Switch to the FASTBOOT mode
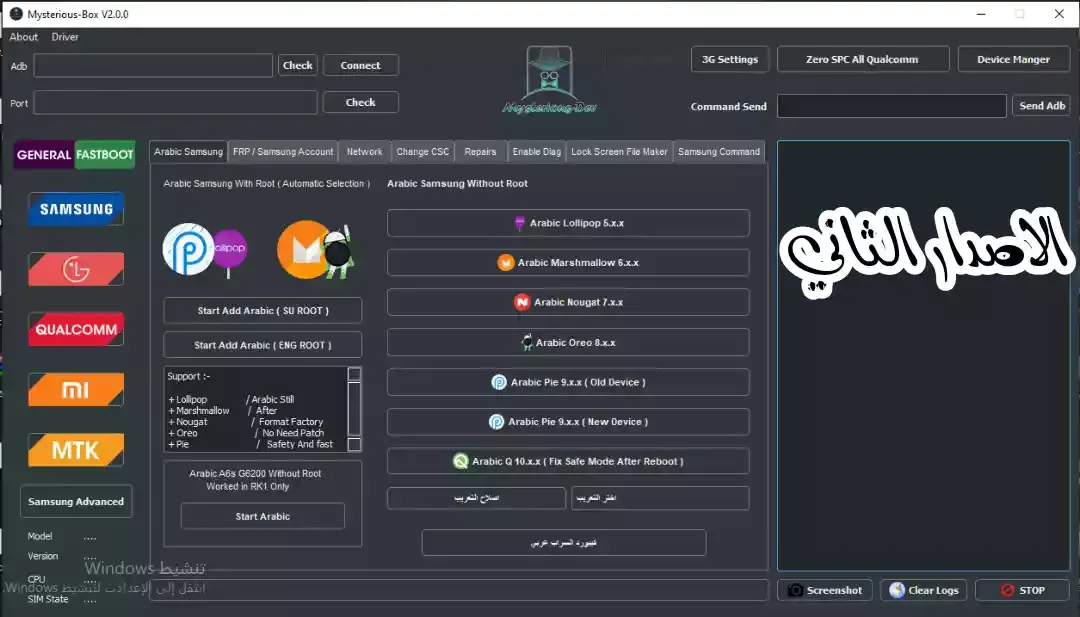Image resolution: width=1080 pixels, height=617 pixels. [x=105, y=155]
